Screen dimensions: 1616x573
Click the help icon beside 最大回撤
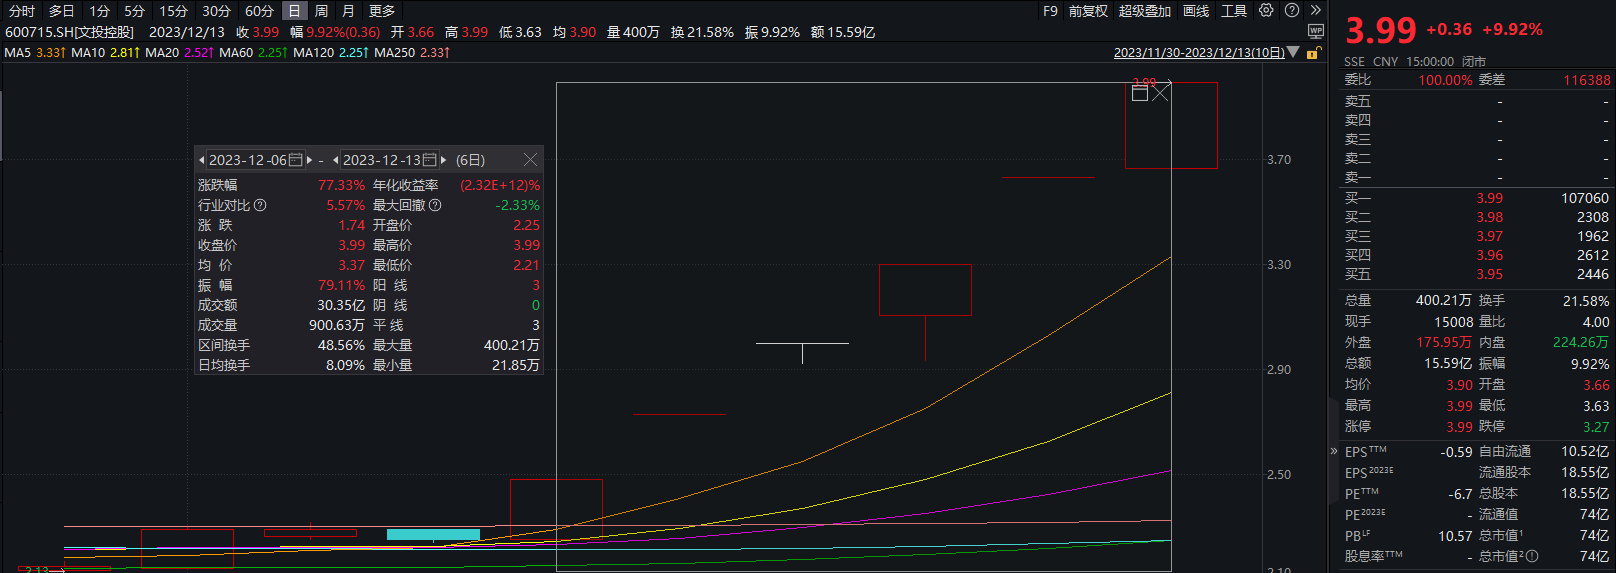pyautogui.click(x=435, y=205)
